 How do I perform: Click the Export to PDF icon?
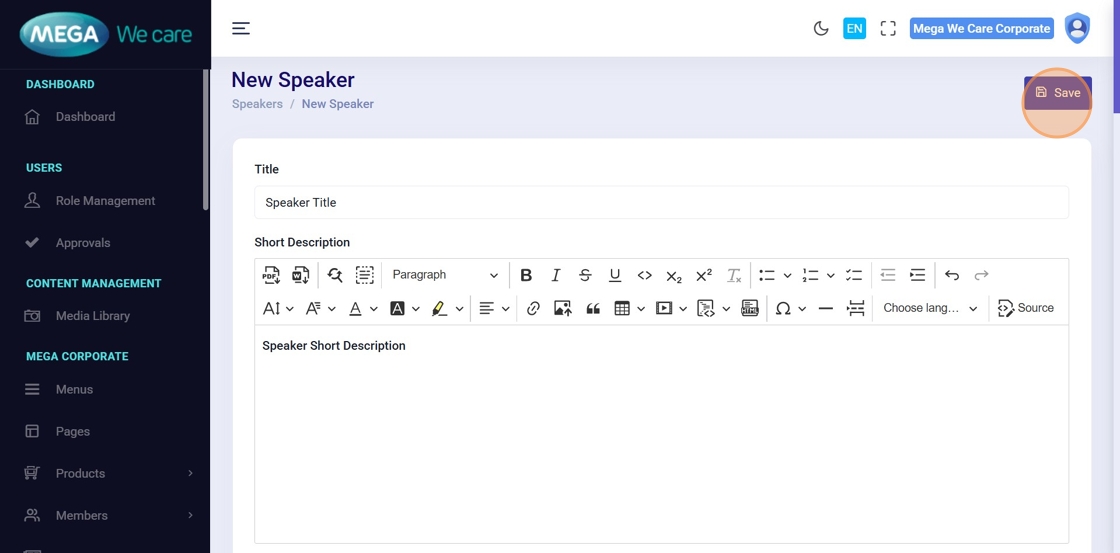tap(271, 275)
